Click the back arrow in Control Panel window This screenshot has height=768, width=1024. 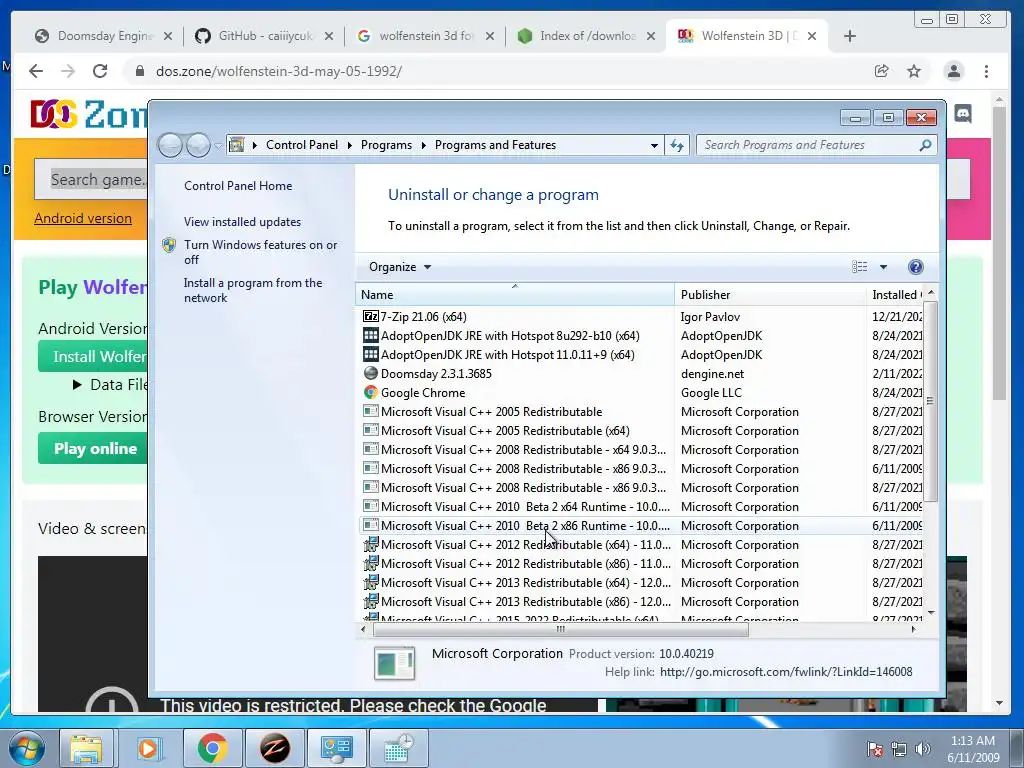coord(170,145)
